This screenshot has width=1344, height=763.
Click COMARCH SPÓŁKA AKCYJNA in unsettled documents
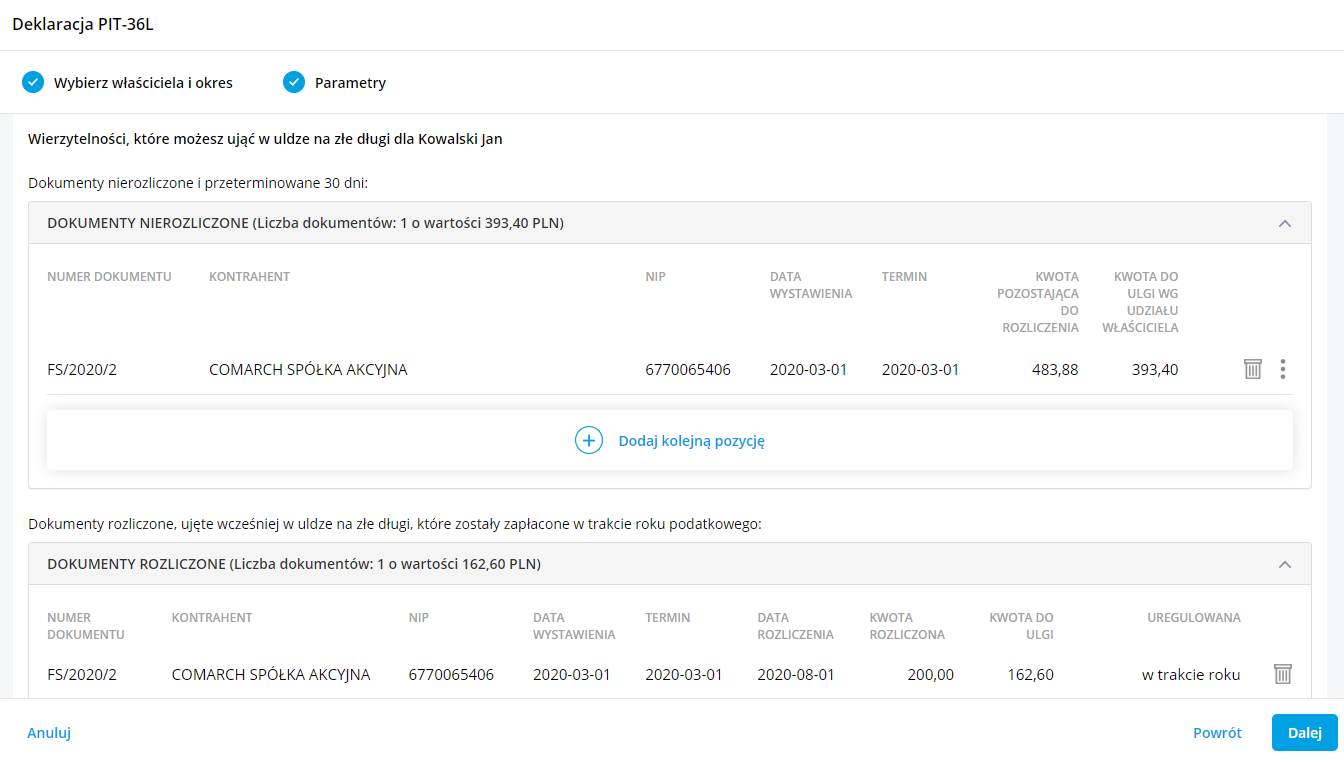pyautogui.click(x=308, y=370)
